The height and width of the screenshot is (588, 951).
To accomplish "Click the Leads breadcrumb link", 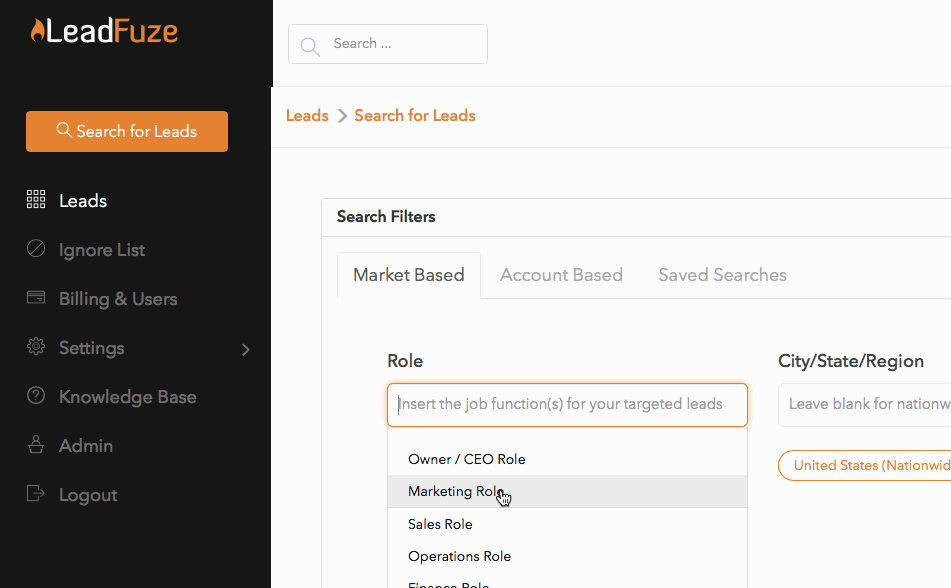I will 307,115.
